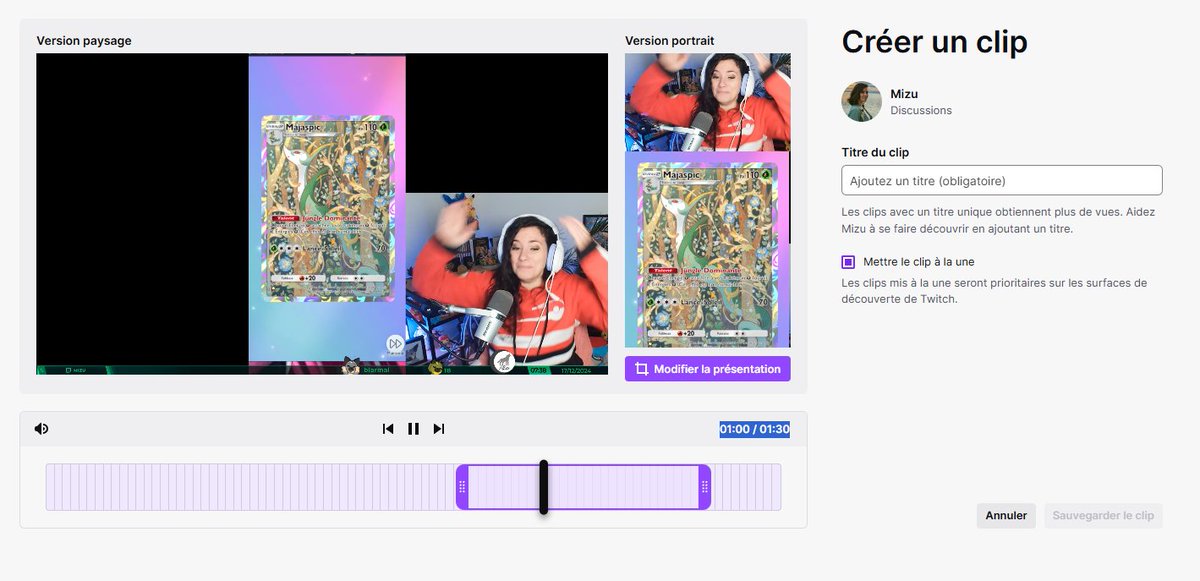Grab the right trim handle of the clip
The image size is (1200, 581).
[705, 487]
